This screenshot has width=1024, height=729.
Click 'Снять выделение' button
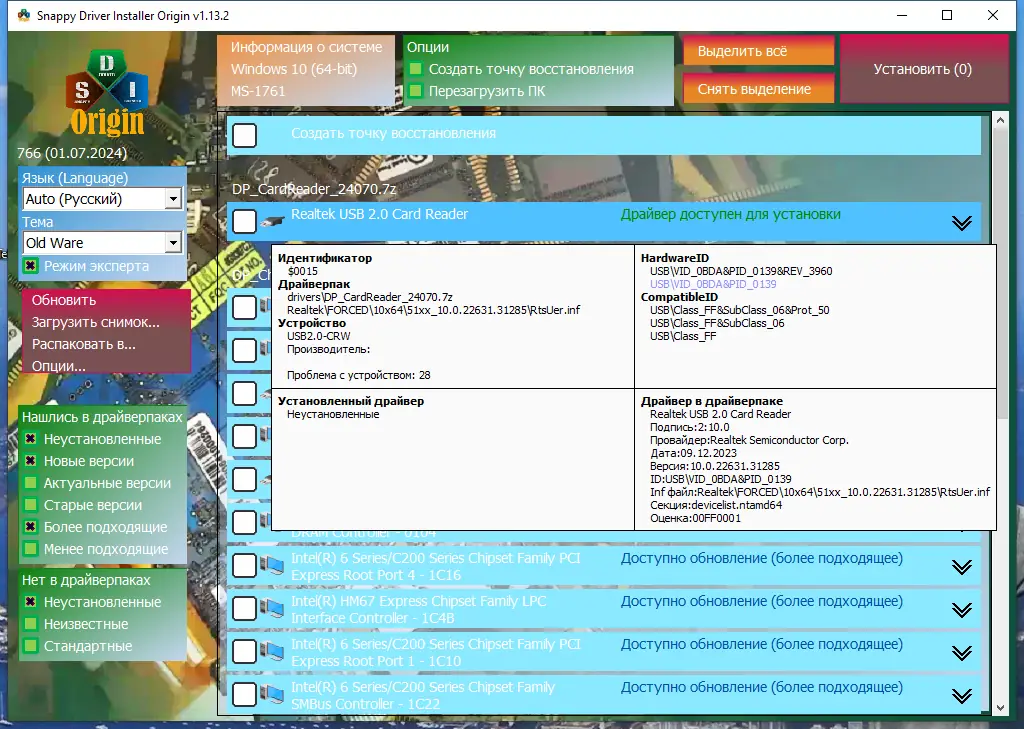pos(758,89)
